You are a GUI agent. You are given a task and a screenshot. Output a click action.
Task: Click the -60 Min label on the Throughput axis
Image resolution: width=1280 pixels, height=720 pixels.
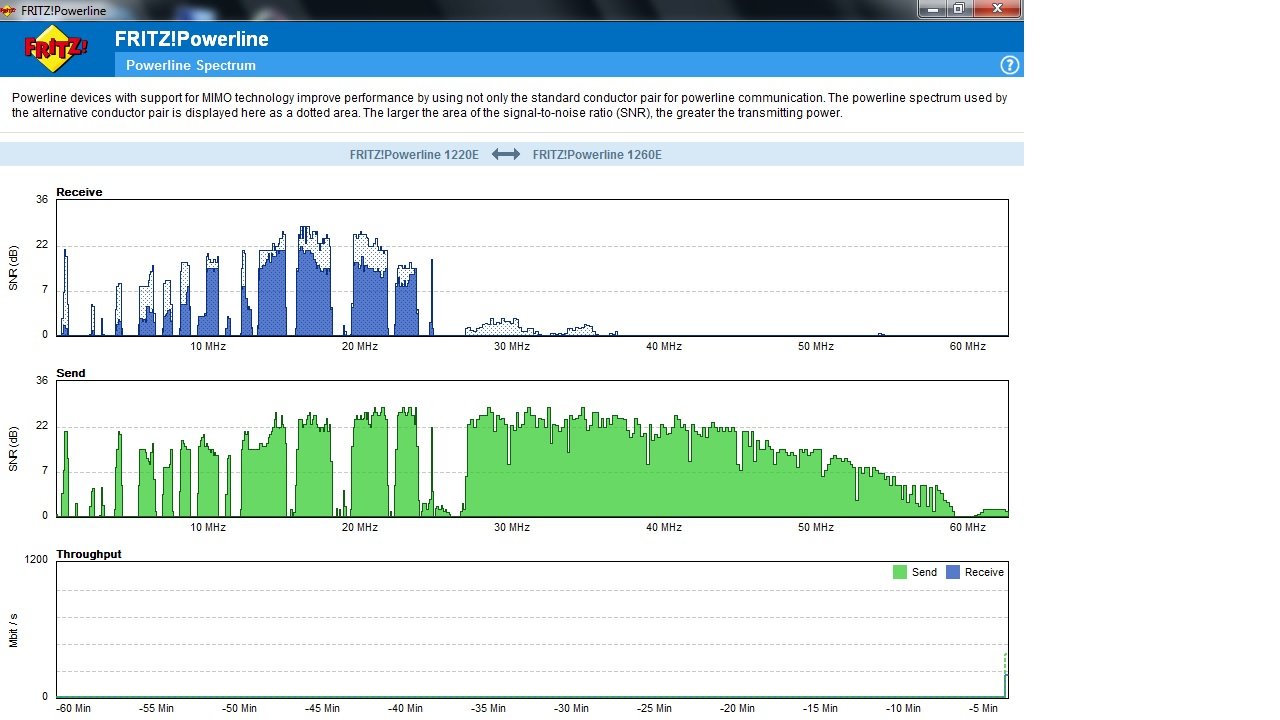point(74,708)
